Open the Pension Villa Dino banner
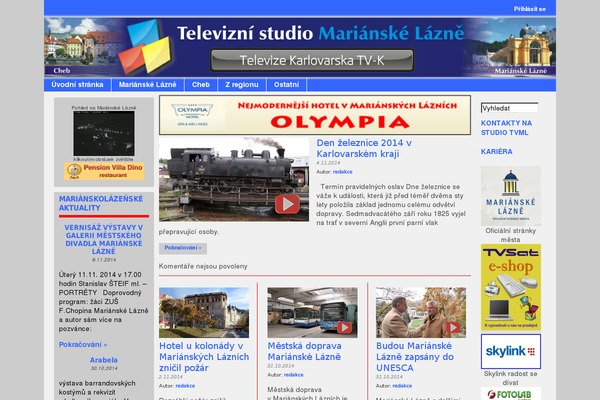 104,171
